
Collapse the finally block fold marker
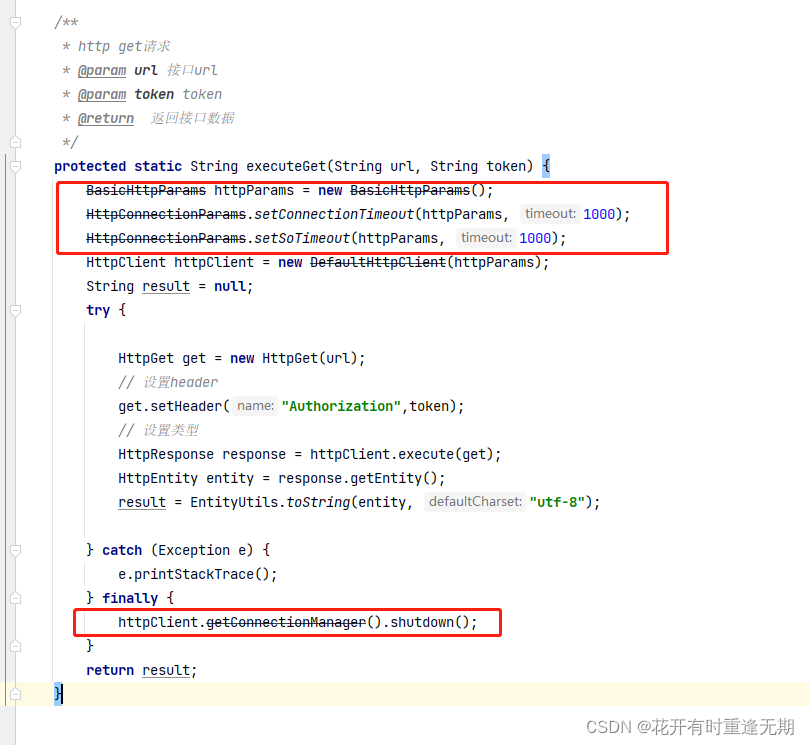[x=15, y=598]
